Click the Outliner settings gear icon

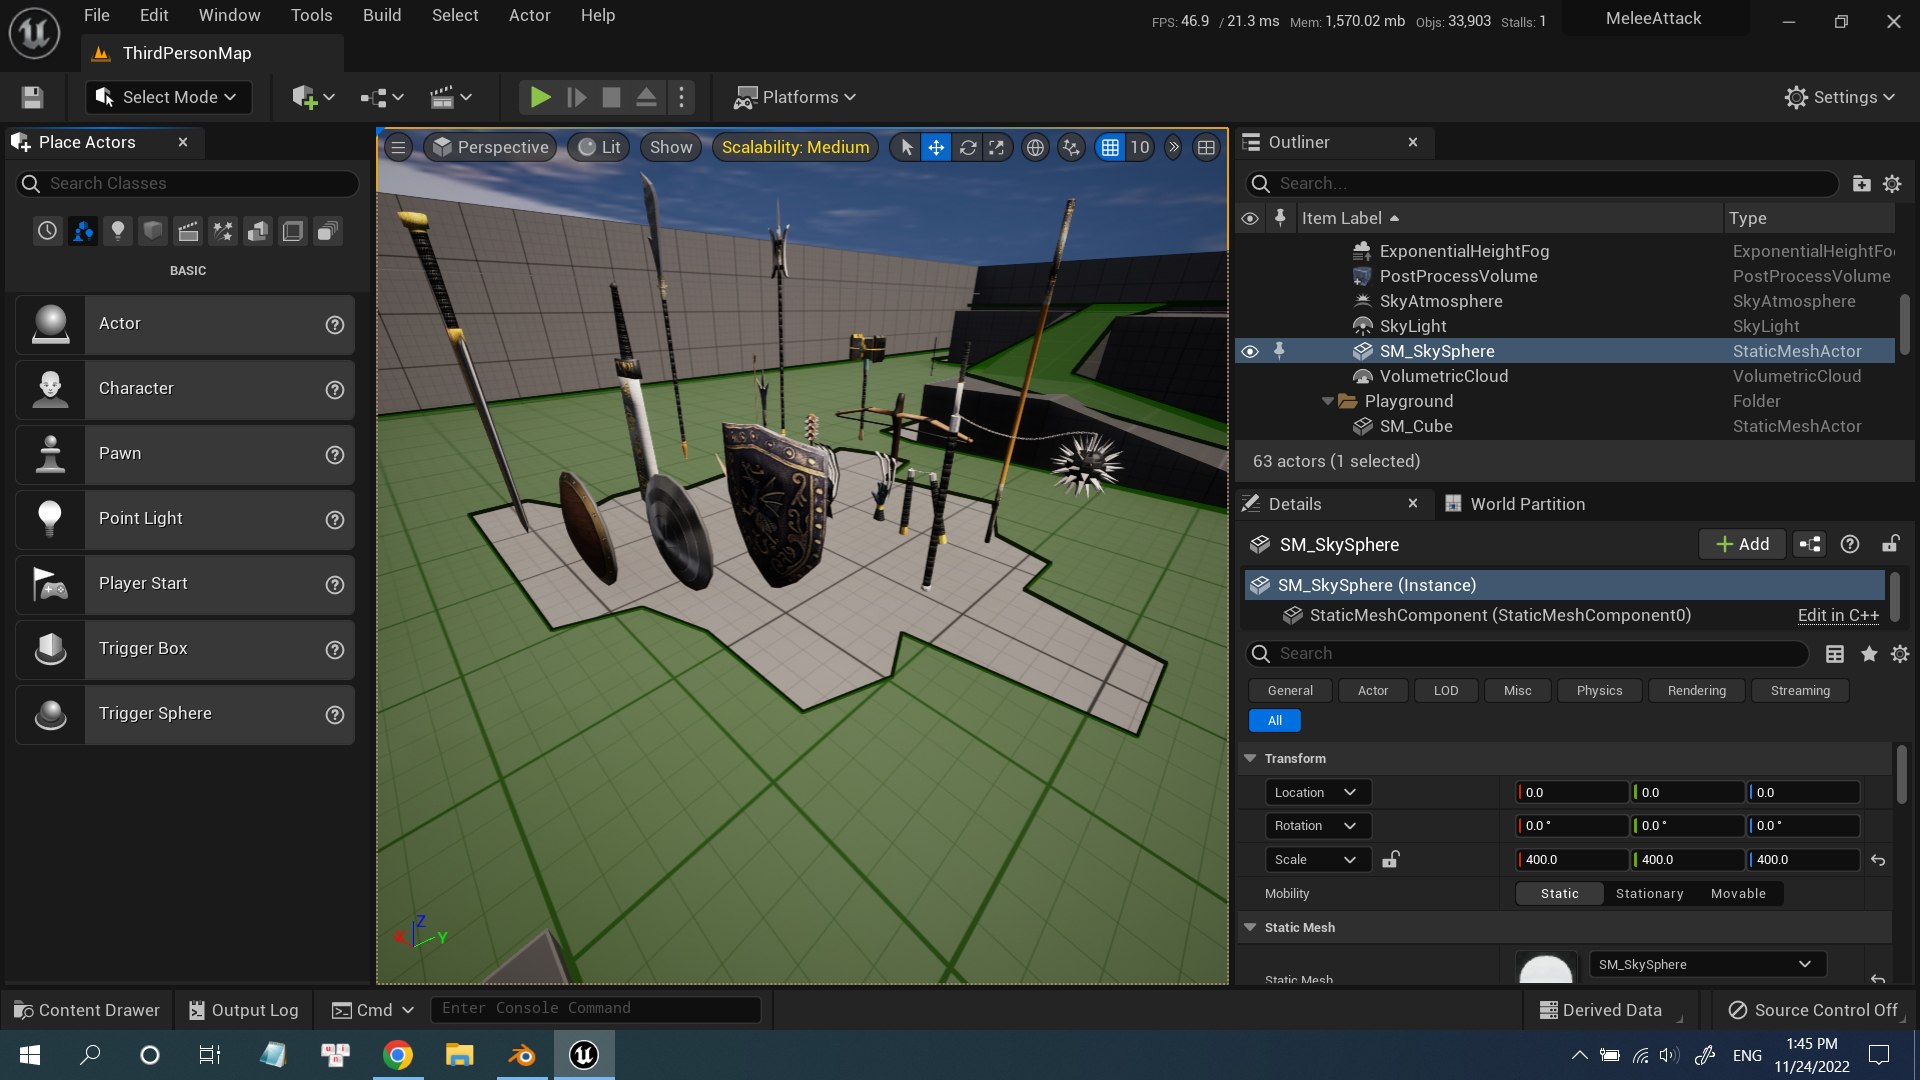coord(1892,184)
